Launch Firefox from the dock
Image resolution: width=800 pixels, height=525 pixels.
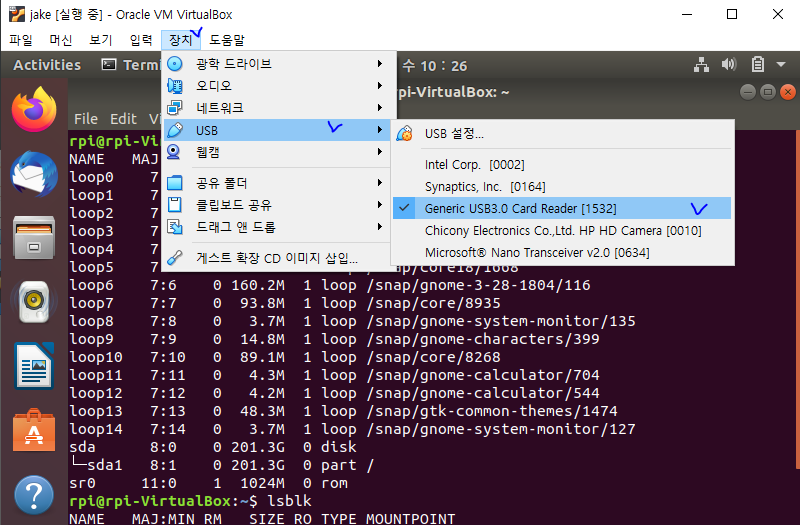[x=34, y=109]
